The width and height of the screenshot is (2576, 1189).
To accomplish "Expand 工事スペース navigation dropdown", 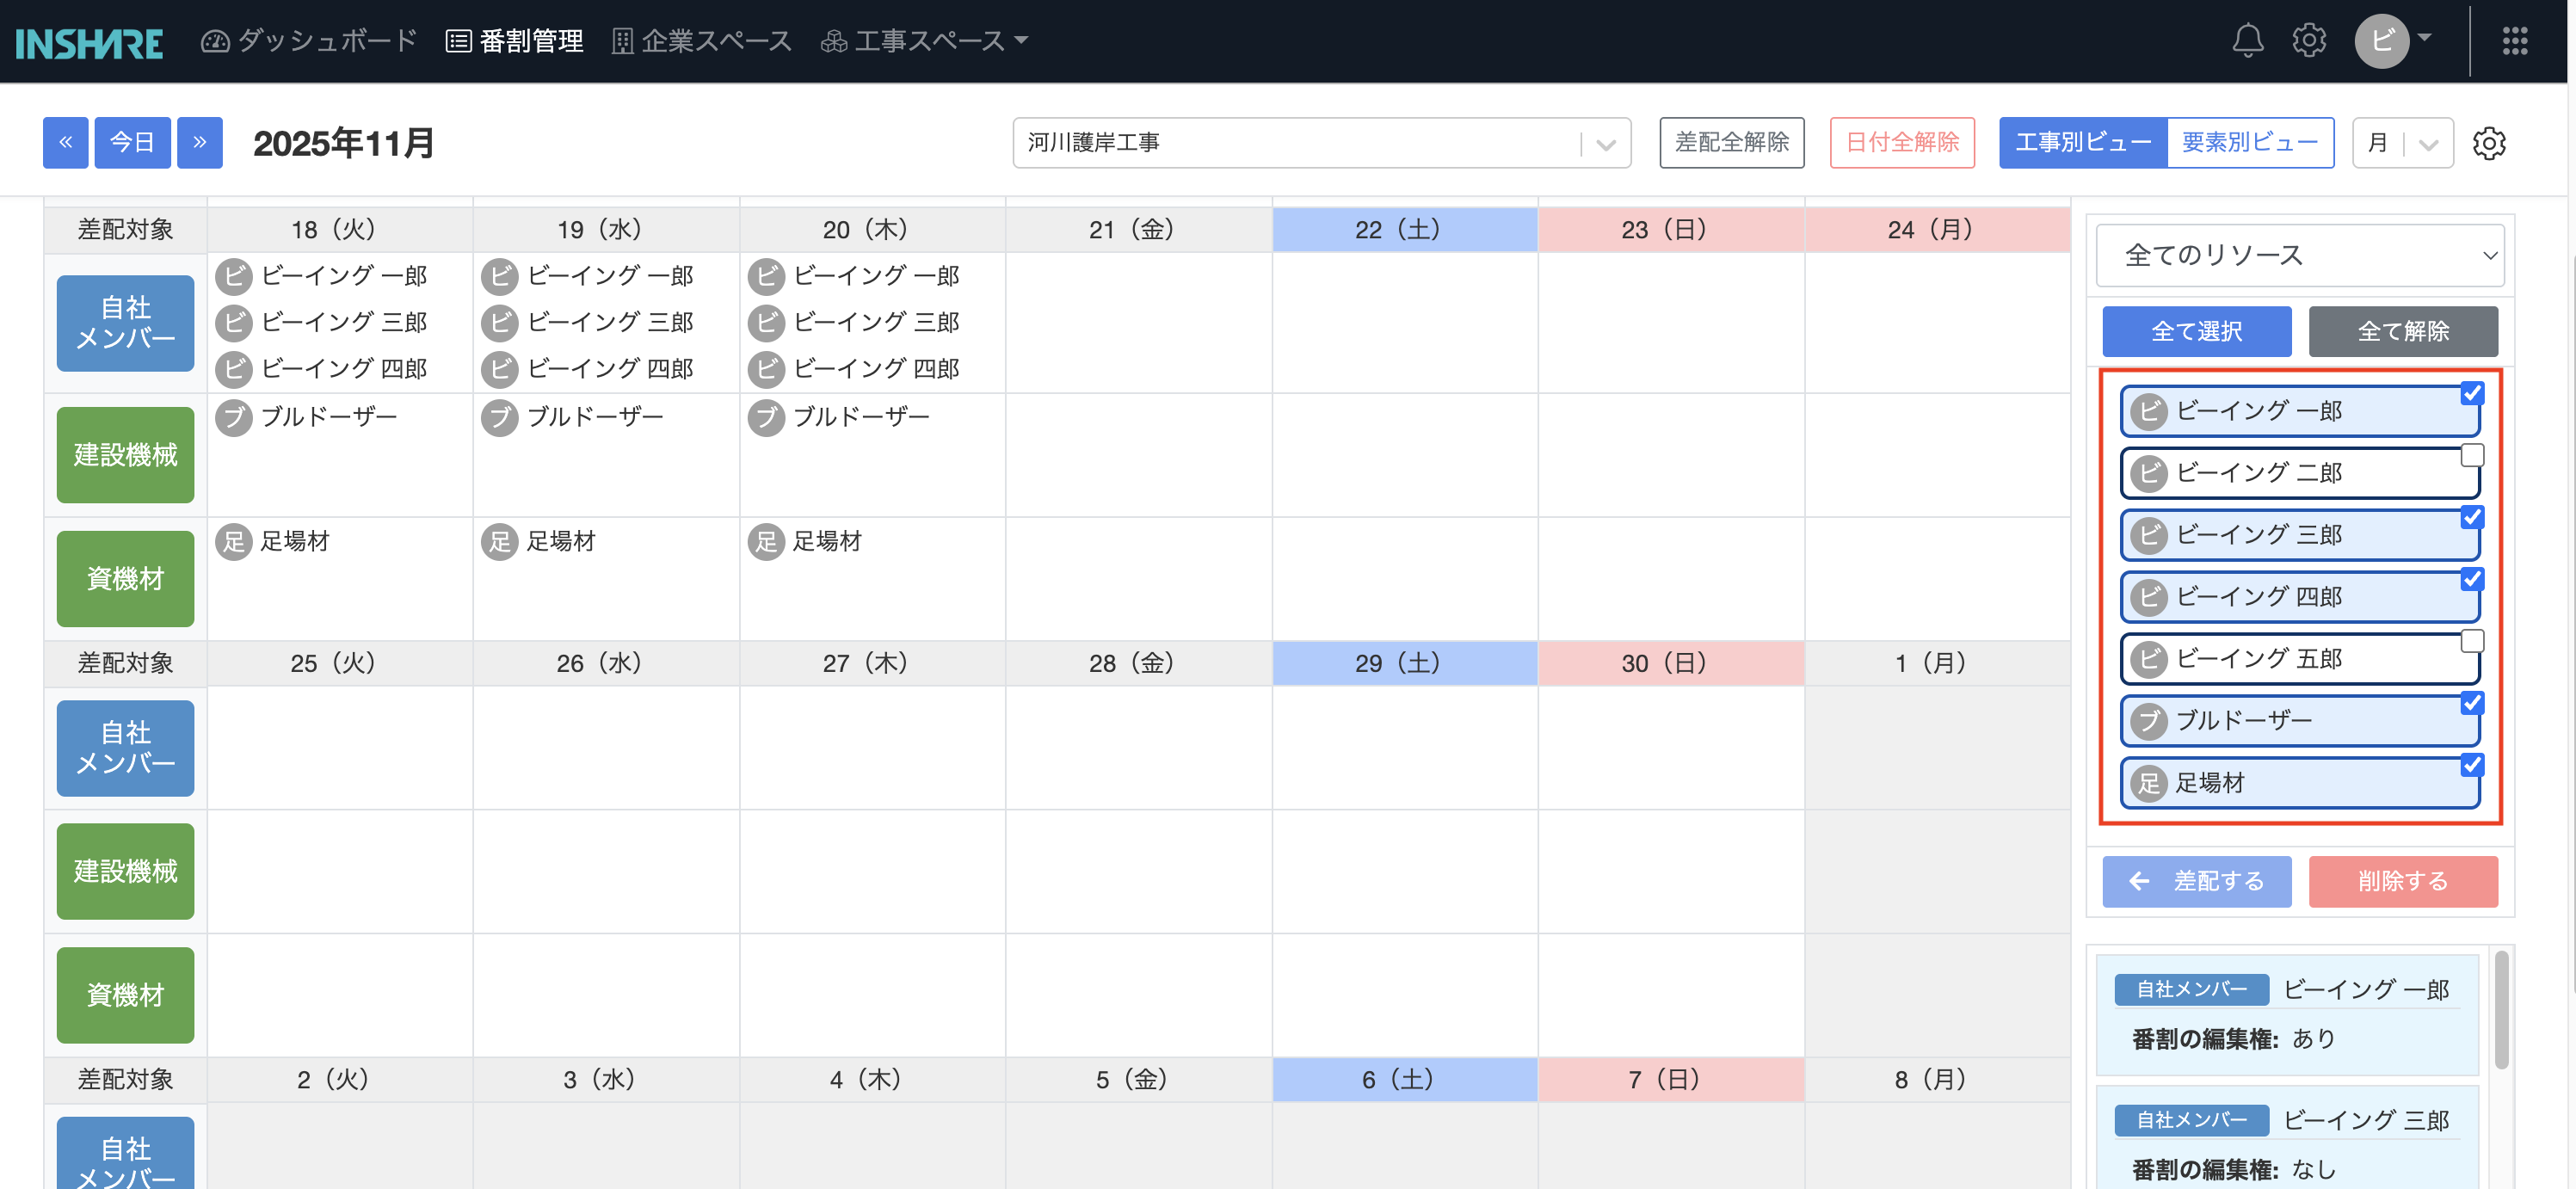I will coord(924,41).
